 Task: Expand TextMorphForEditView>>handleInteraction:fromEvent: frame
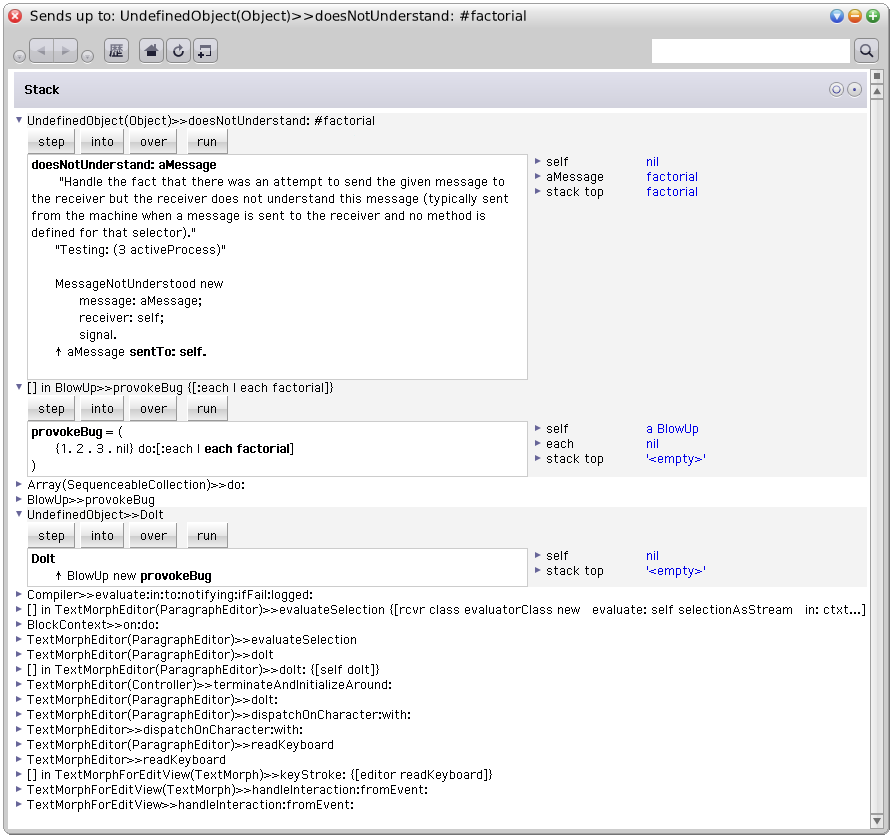coord(19,804)
